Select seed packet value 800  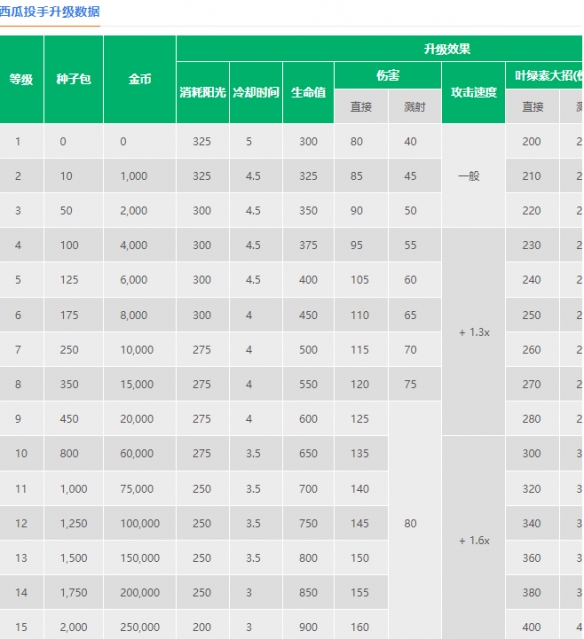73,454
